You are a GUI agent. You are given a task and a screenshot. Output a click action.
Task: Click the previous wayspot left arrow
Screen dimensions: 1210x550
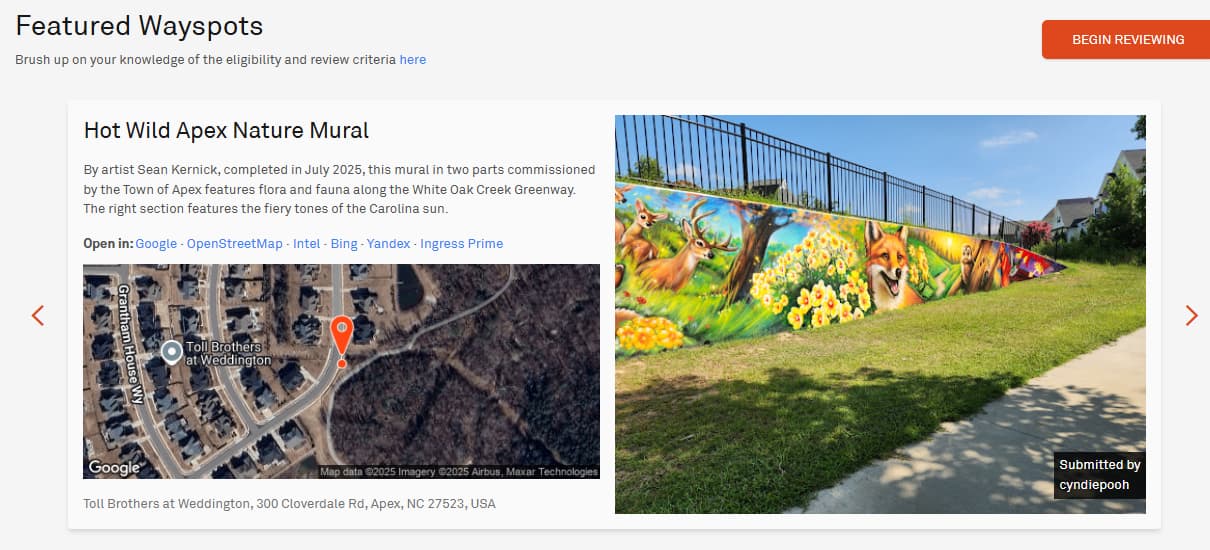38,316
